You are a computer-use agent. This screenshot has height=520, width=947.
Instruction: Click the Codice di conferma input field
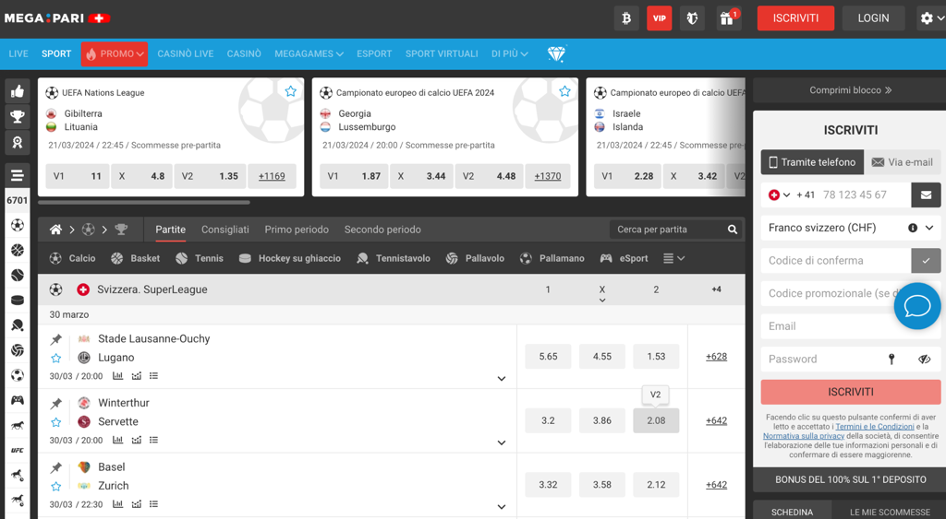[836, 261]
